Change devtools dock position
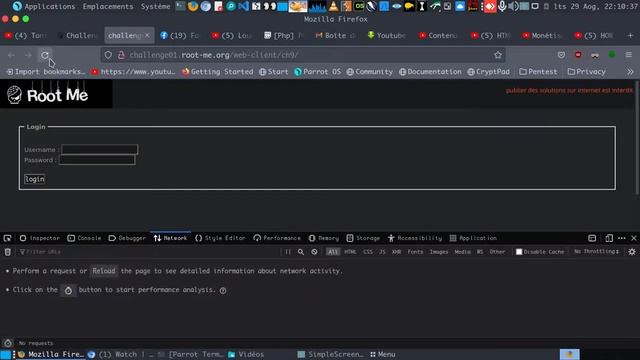The width and height of the screenshot is (640, 360). pyautogui.click(x=592, y=238)
